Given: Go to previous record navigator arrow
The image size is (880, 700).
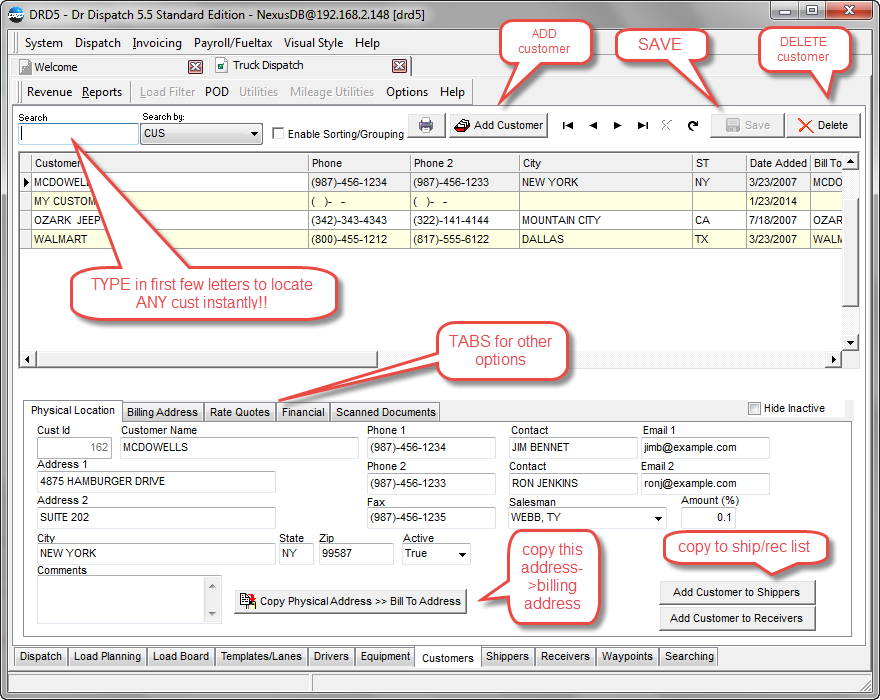Looking at the screenshot, I should coord(593,125).
